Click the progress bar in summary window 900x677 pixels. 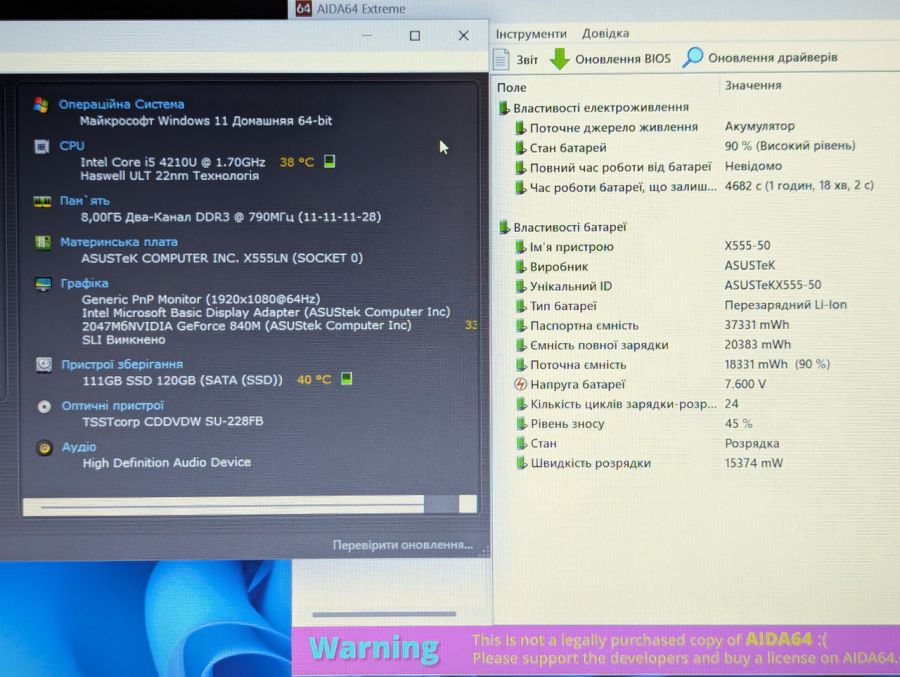(250, 505)
